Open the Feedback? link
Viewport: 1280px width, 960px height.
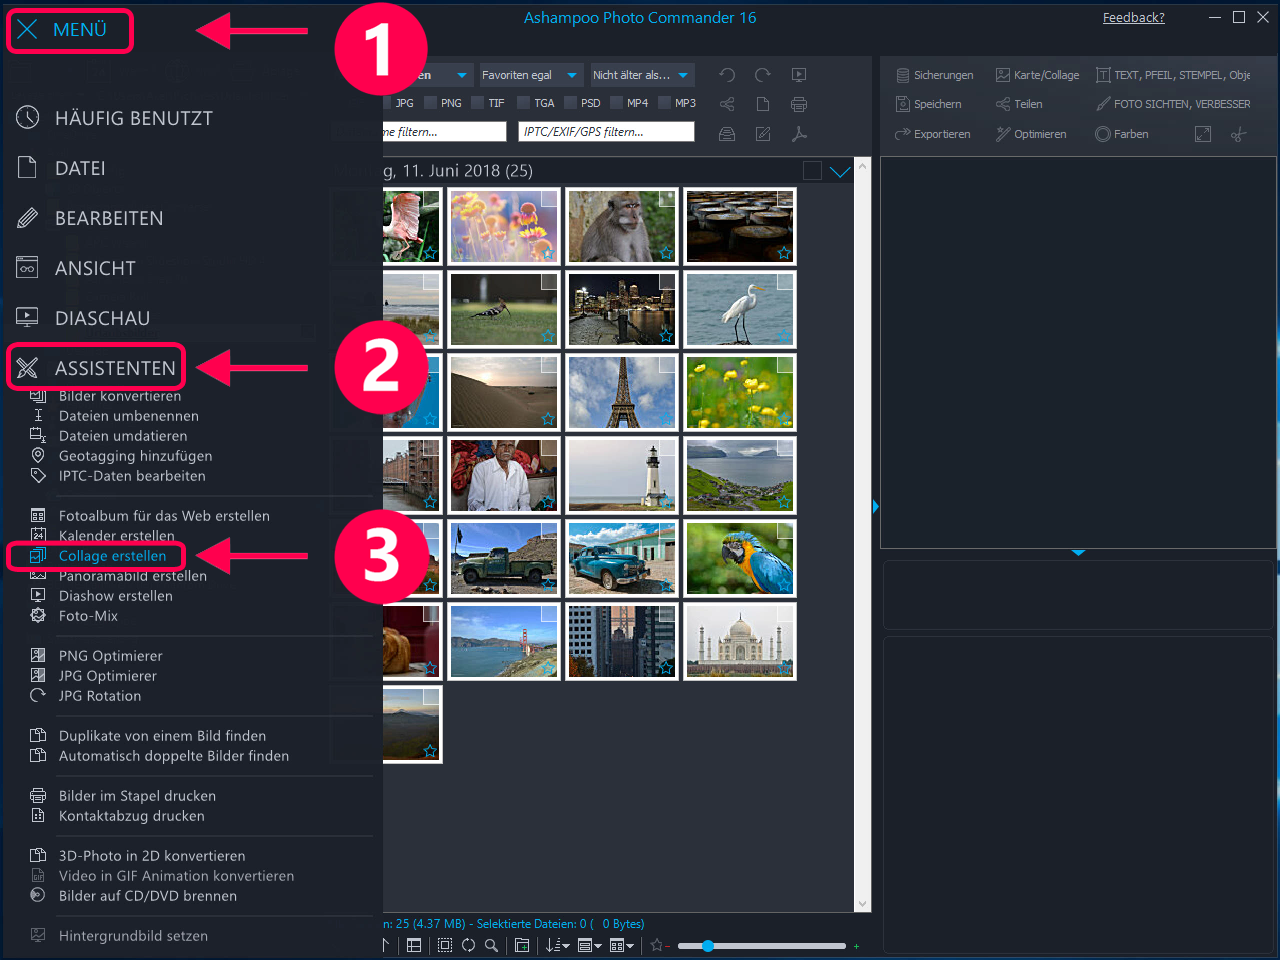pyautogui.click(x=1134, y=17)
